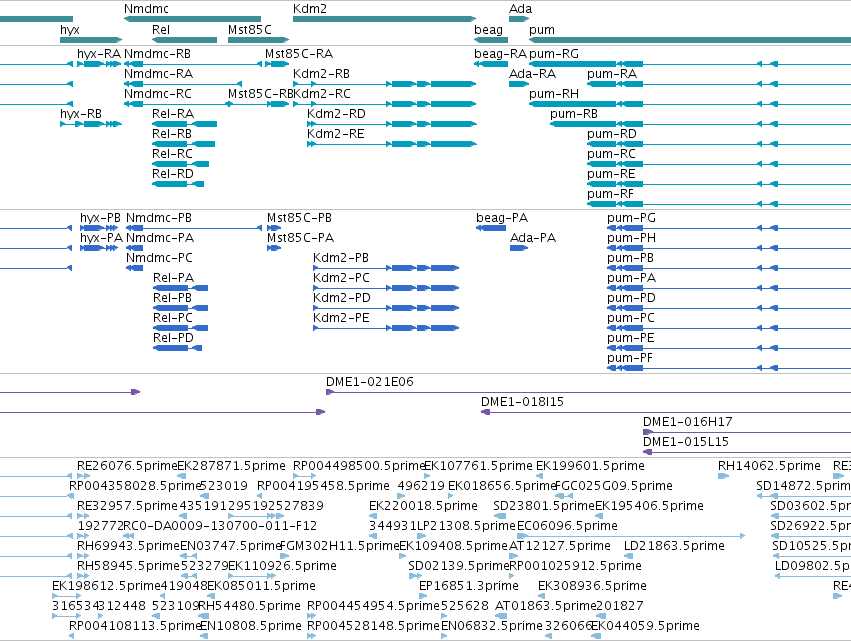Select the Rel gene feature

click(185, 40)
